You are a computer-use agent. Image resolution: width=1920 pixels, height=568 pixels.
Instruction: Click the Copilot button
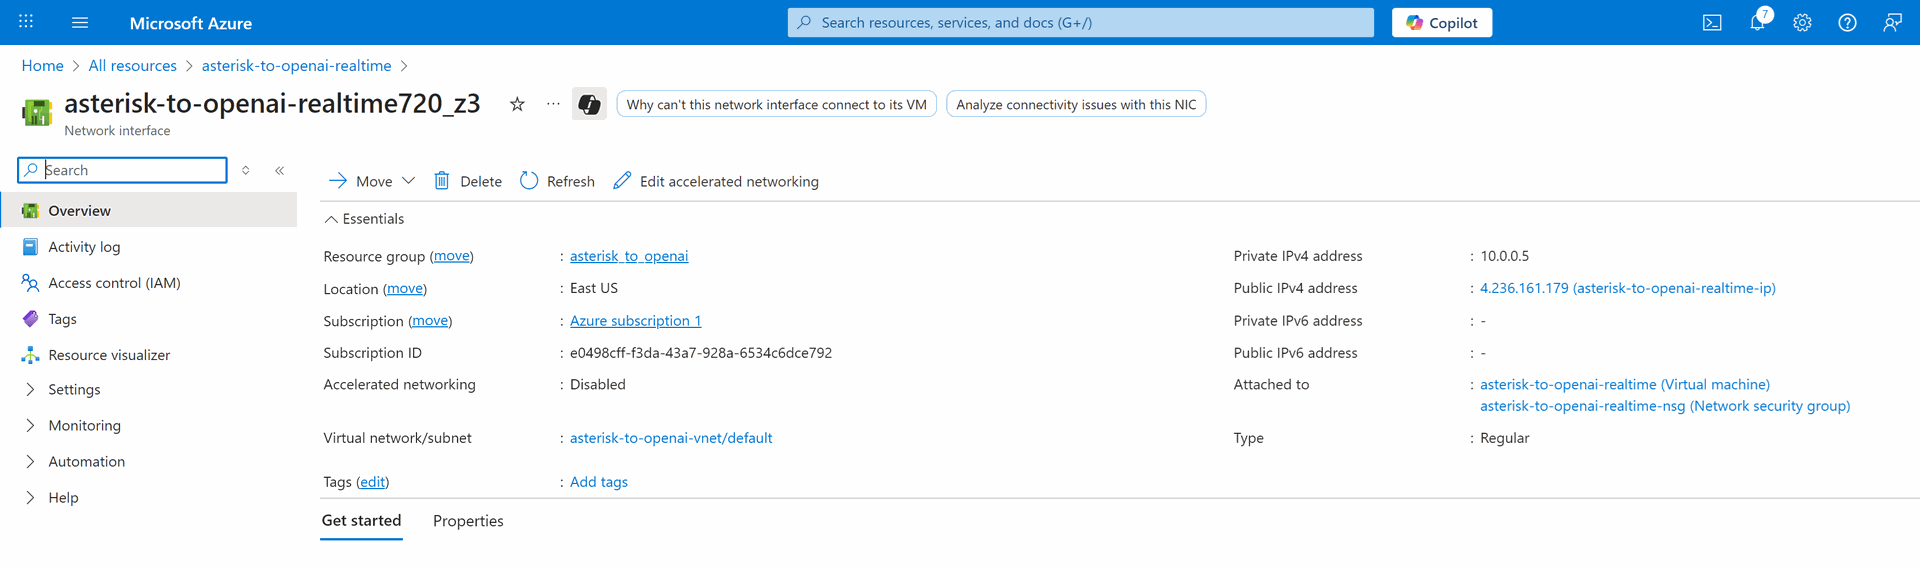click(x=1441, y=23)
